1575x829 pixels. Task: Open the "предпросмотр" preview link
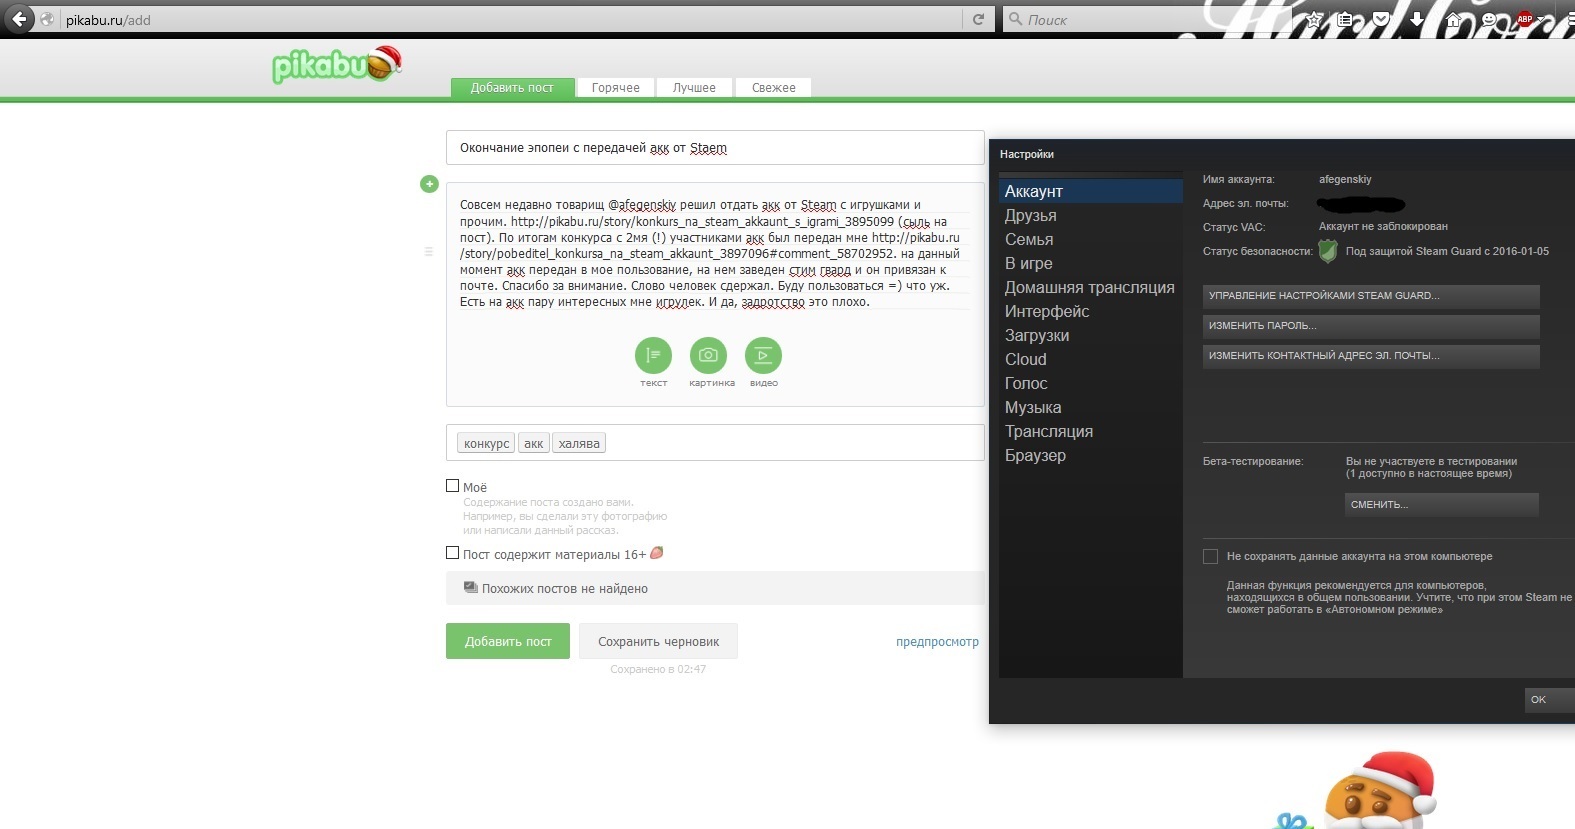point(937,642)
